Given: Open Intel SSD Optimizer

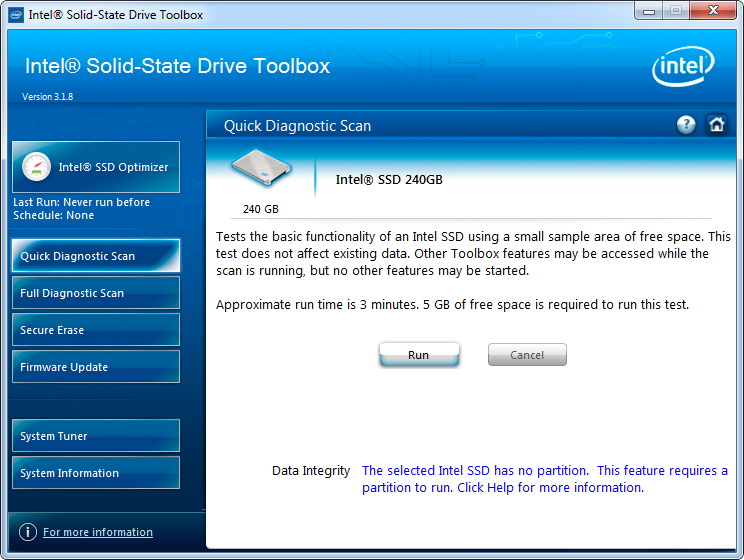Looking at the screenshot, I should coord(96,167).
